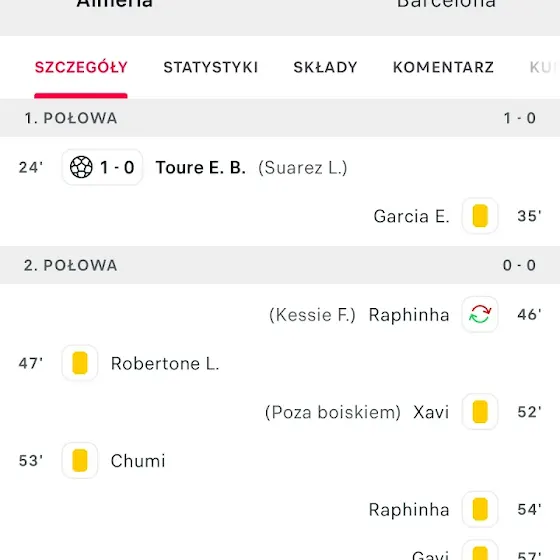Open player Kessie F.
Viewport: 560px width, 560px height.
coord(312,315)
